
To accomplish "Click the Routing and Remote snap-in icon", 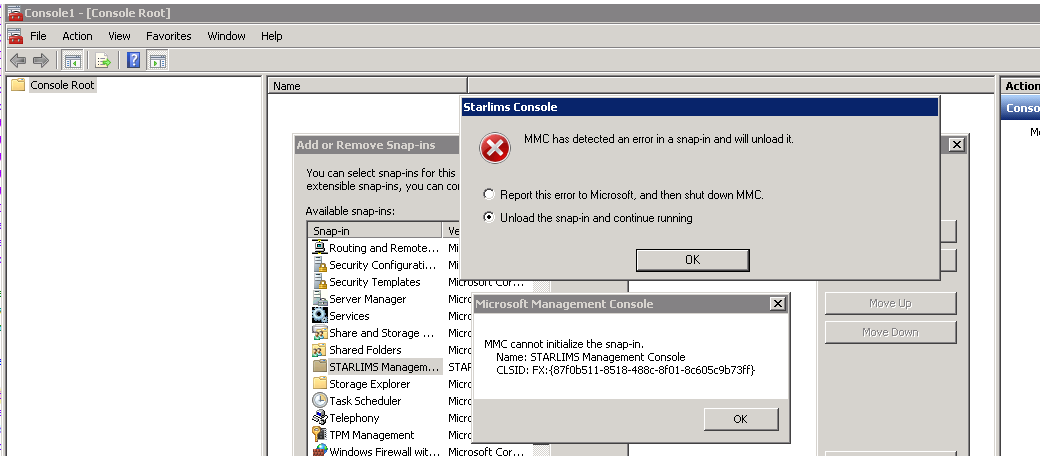I will pyautogui.click(x=320, y=247).
